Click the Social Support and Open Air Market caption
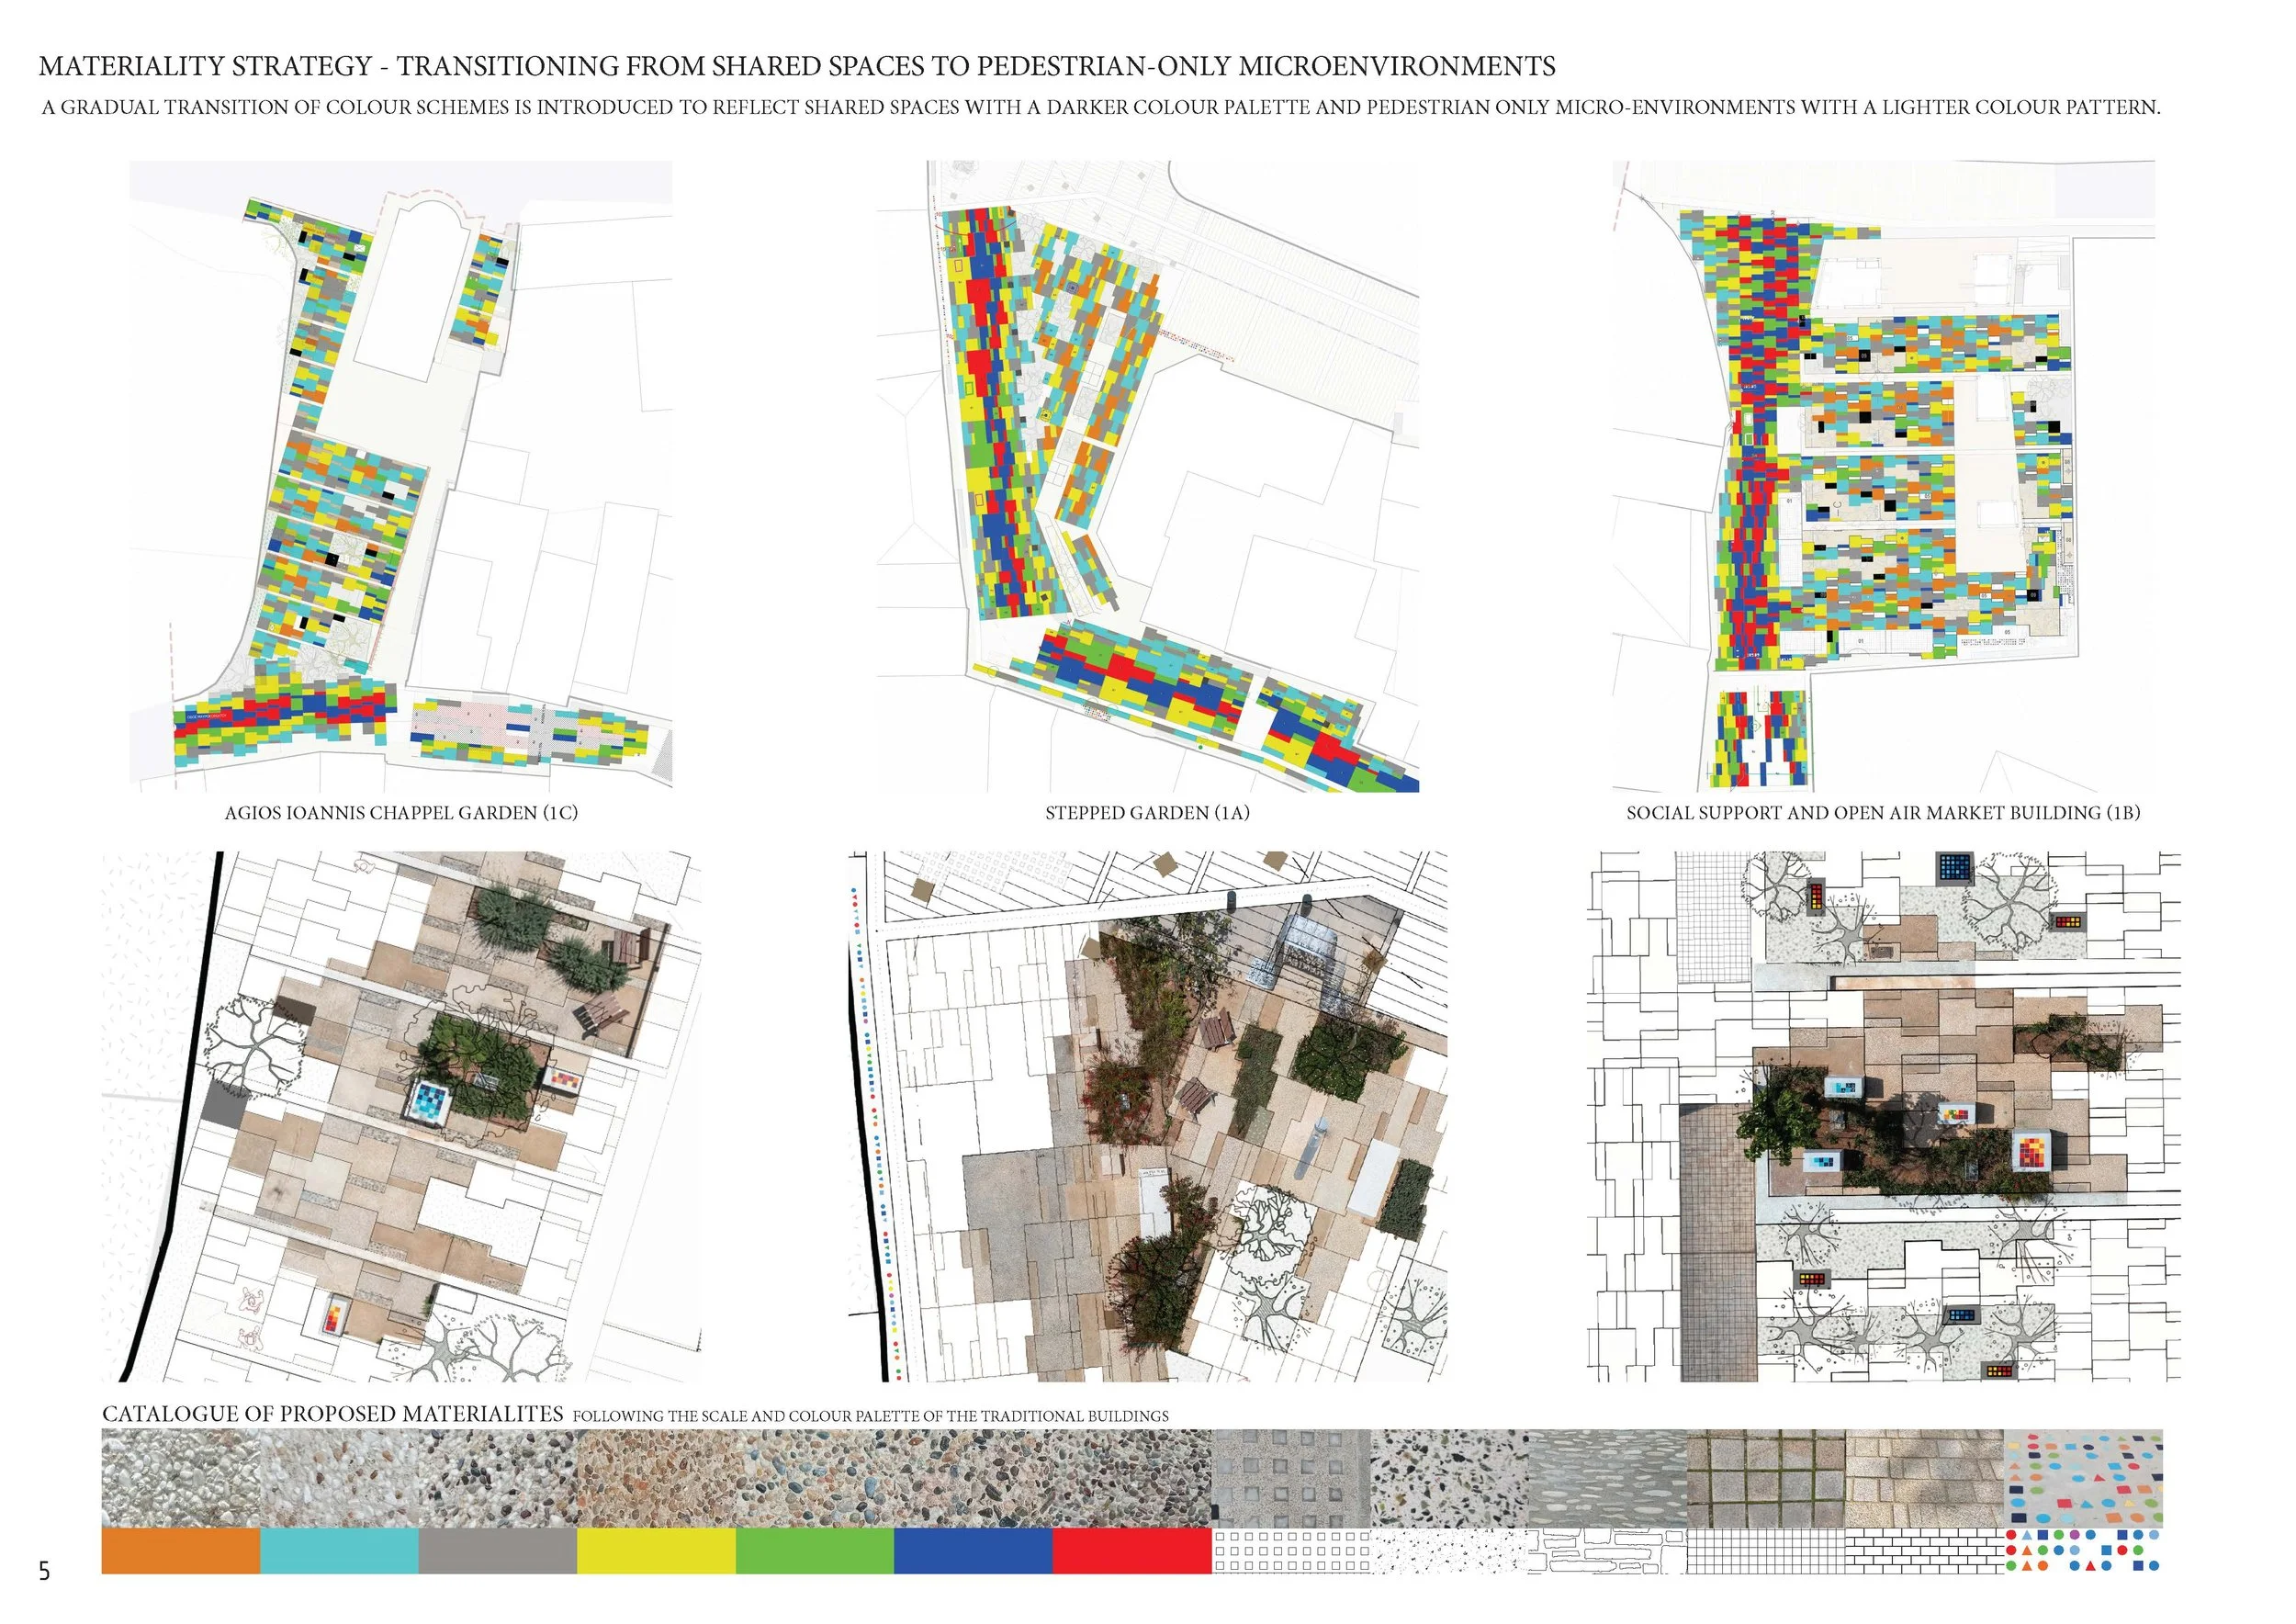Image resolution: width=2296 pixels, height=1624 pixels. pos(1883,813)
